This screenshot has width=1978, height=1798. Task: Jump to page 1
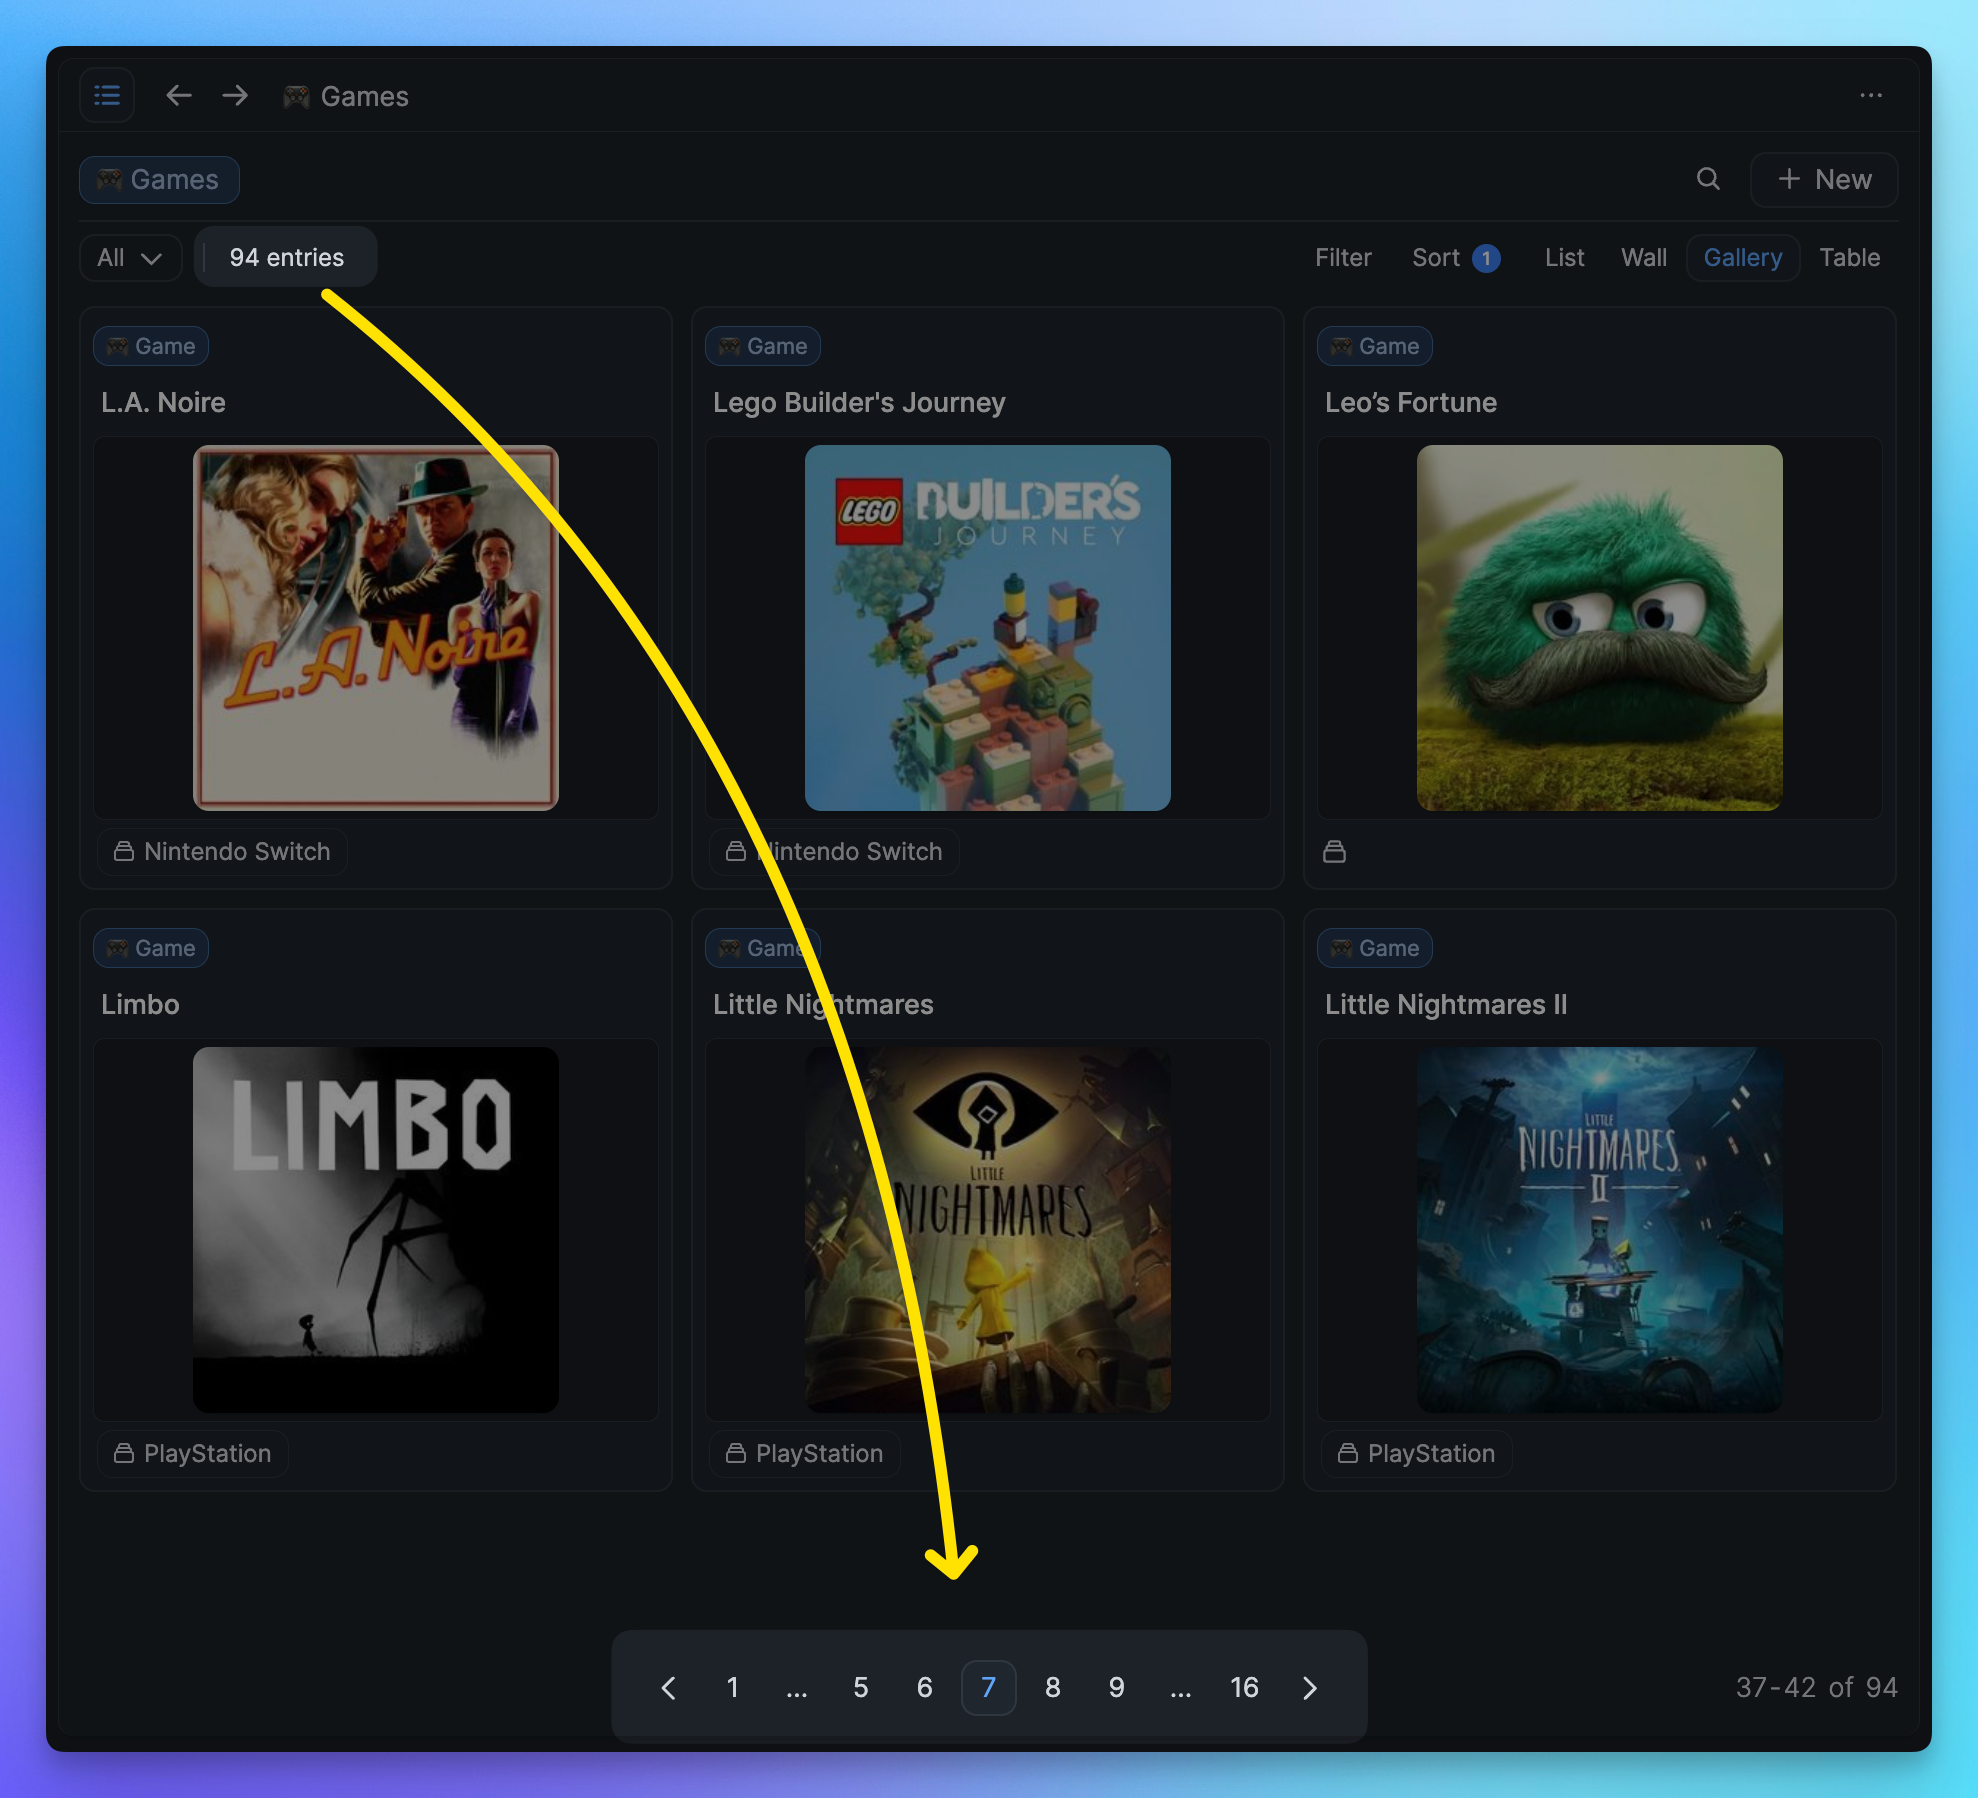pos(733,1688)
